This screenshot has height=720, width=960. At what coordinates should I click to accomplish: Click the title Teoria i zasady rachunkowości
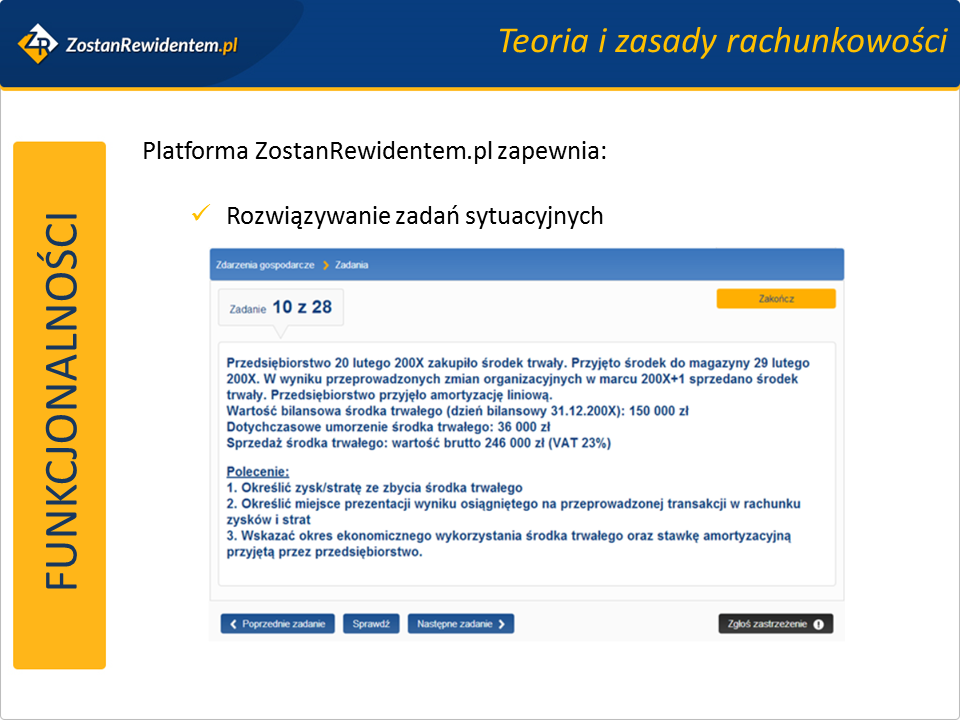722,41
